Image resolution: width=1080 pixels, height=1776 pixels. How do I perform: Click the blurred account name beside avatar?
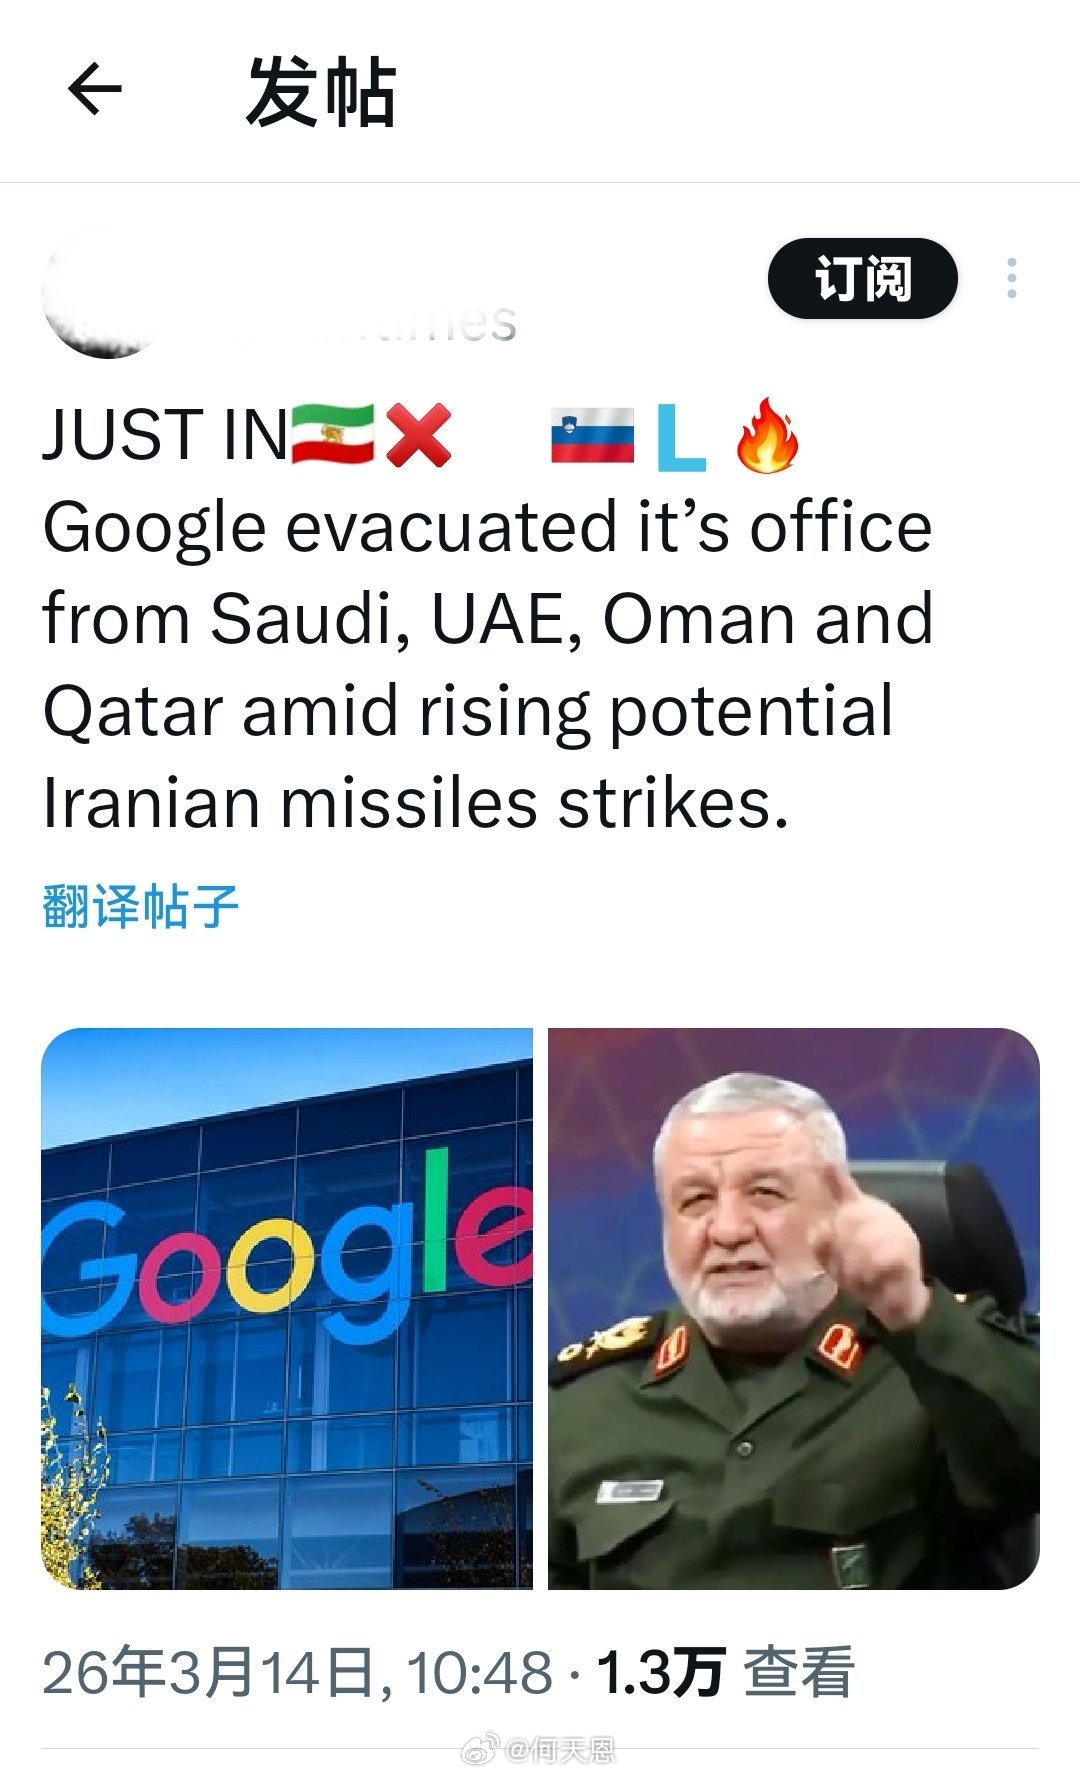[400, 322]
